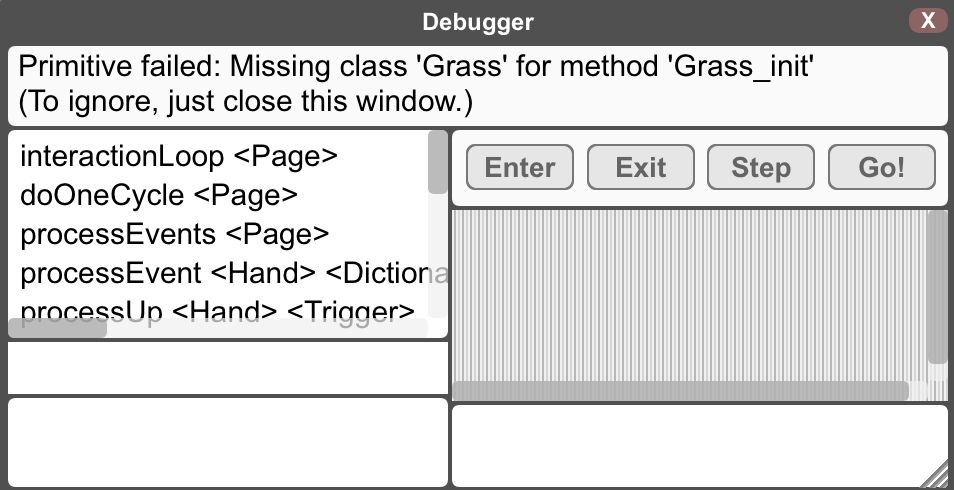Viewport: 954px width, 490px height.
Task: Click the call stack horizontal scrollbar thumb
Action: [58, 328]
